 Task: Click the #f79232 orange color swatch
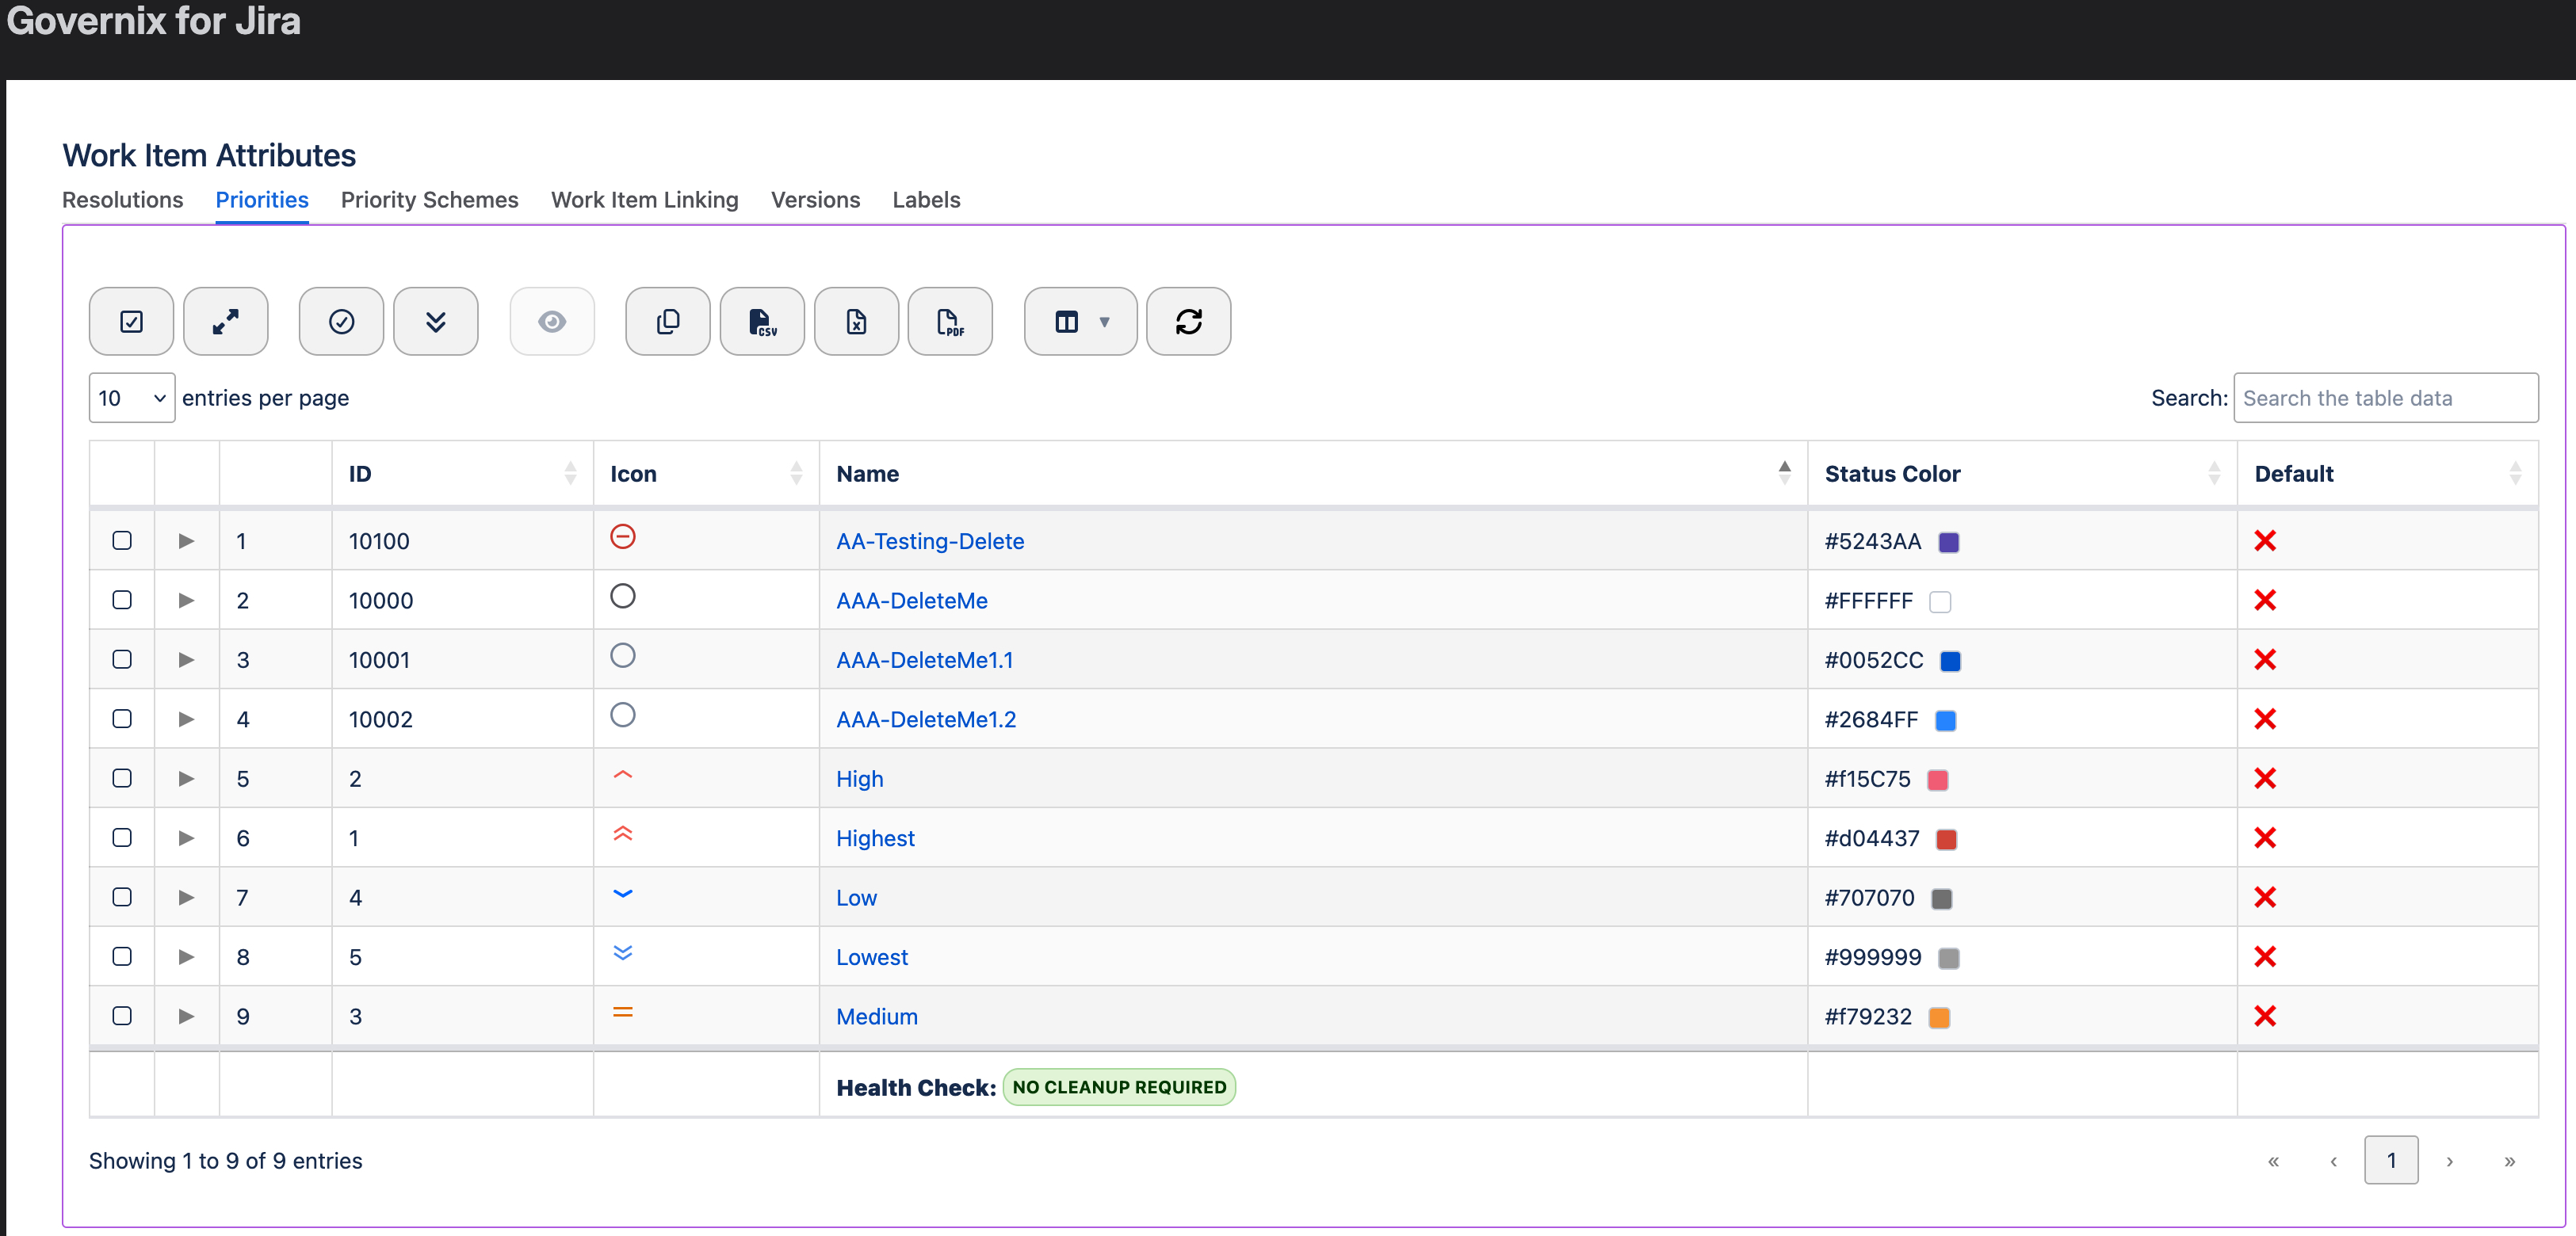[x=1939, y=1017]
